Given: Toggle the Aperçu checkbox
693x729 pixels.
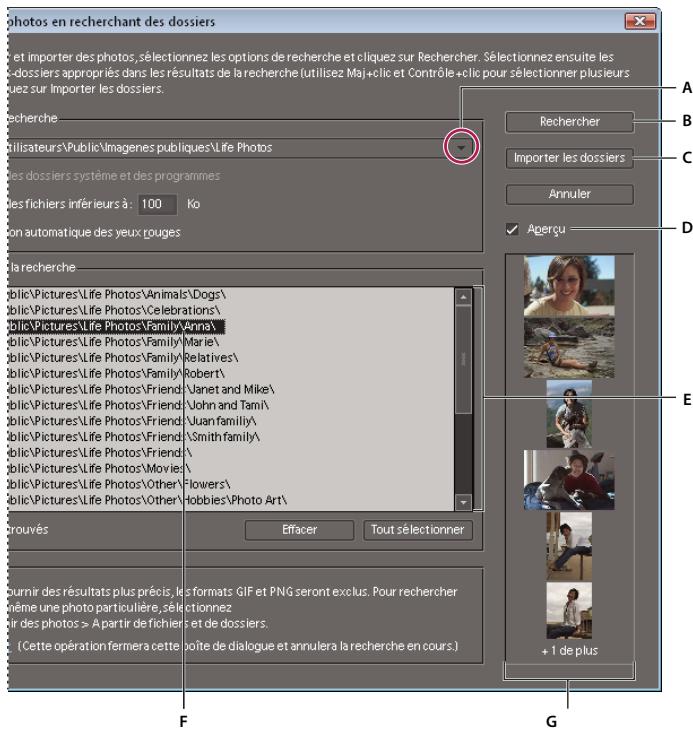Looking at the screenshot, I should pyautogui.click(x=512, y=229).
